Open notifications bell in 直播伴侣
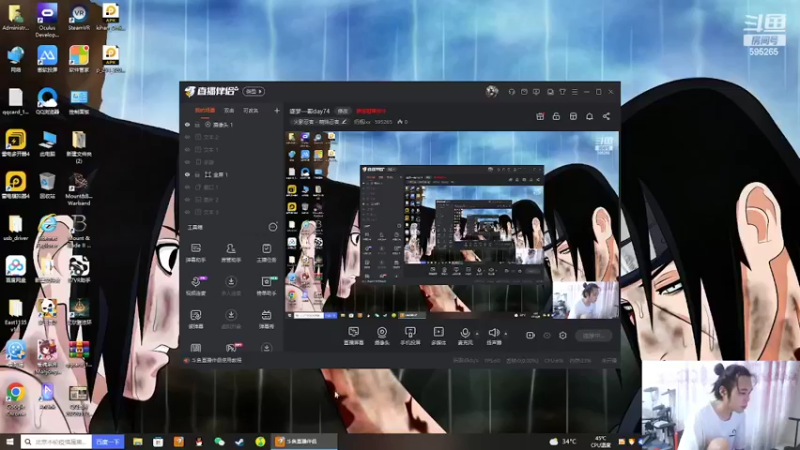This screenshot has width=800, height=450. [x=589, y=116]
